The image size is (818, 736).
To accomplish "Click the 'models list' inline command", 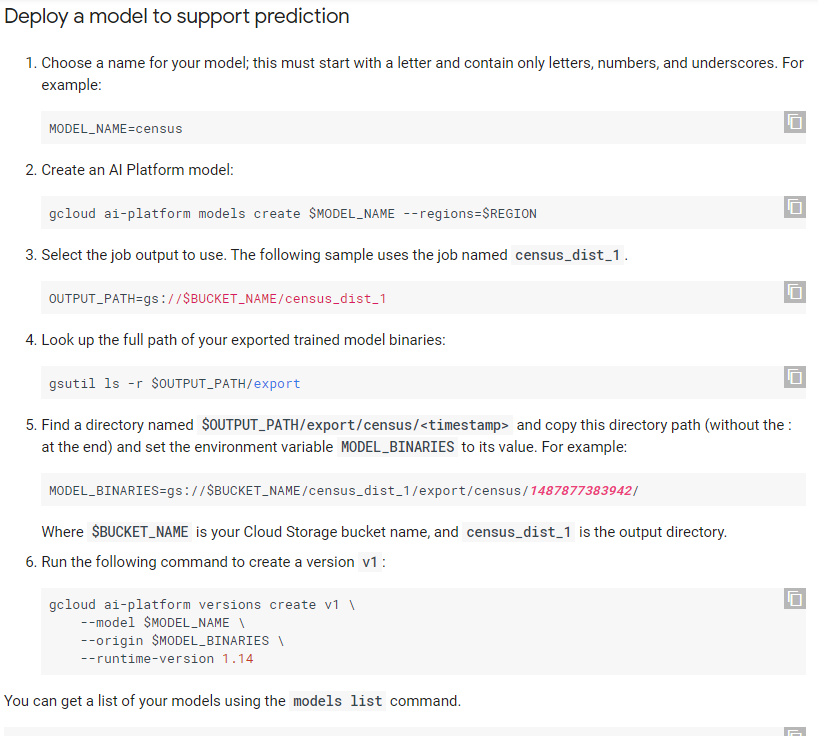I will 337,701.
